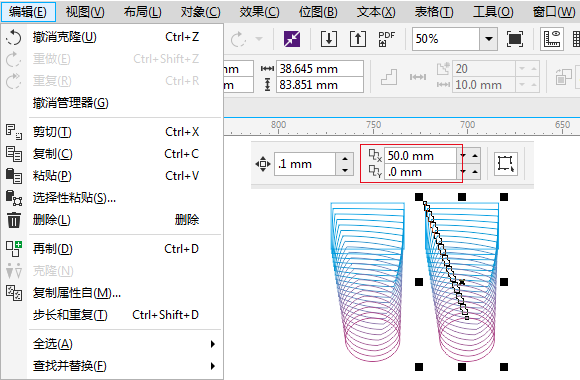Click the Export icon with up arrow

358,38
